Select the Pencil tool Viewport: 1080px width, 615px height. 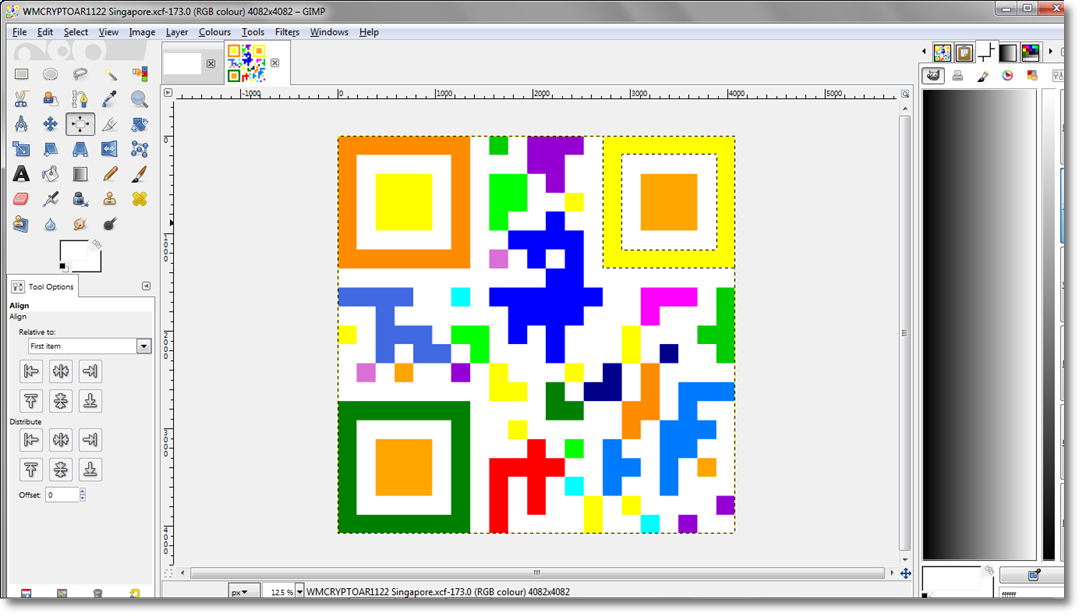[110, 174]
